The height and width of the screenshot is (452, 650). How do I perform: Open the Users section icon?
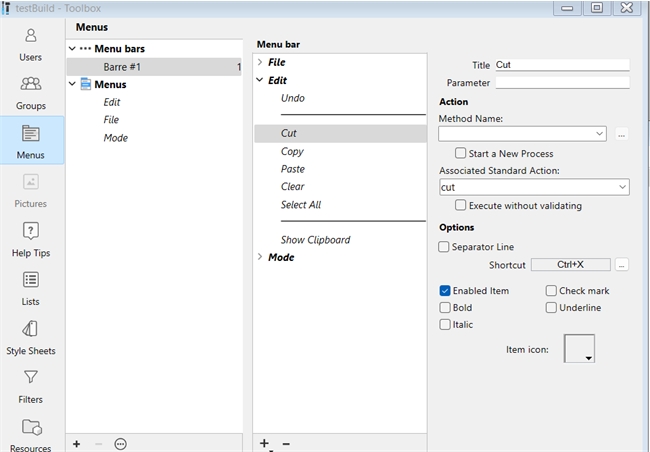tap(31, 36)
